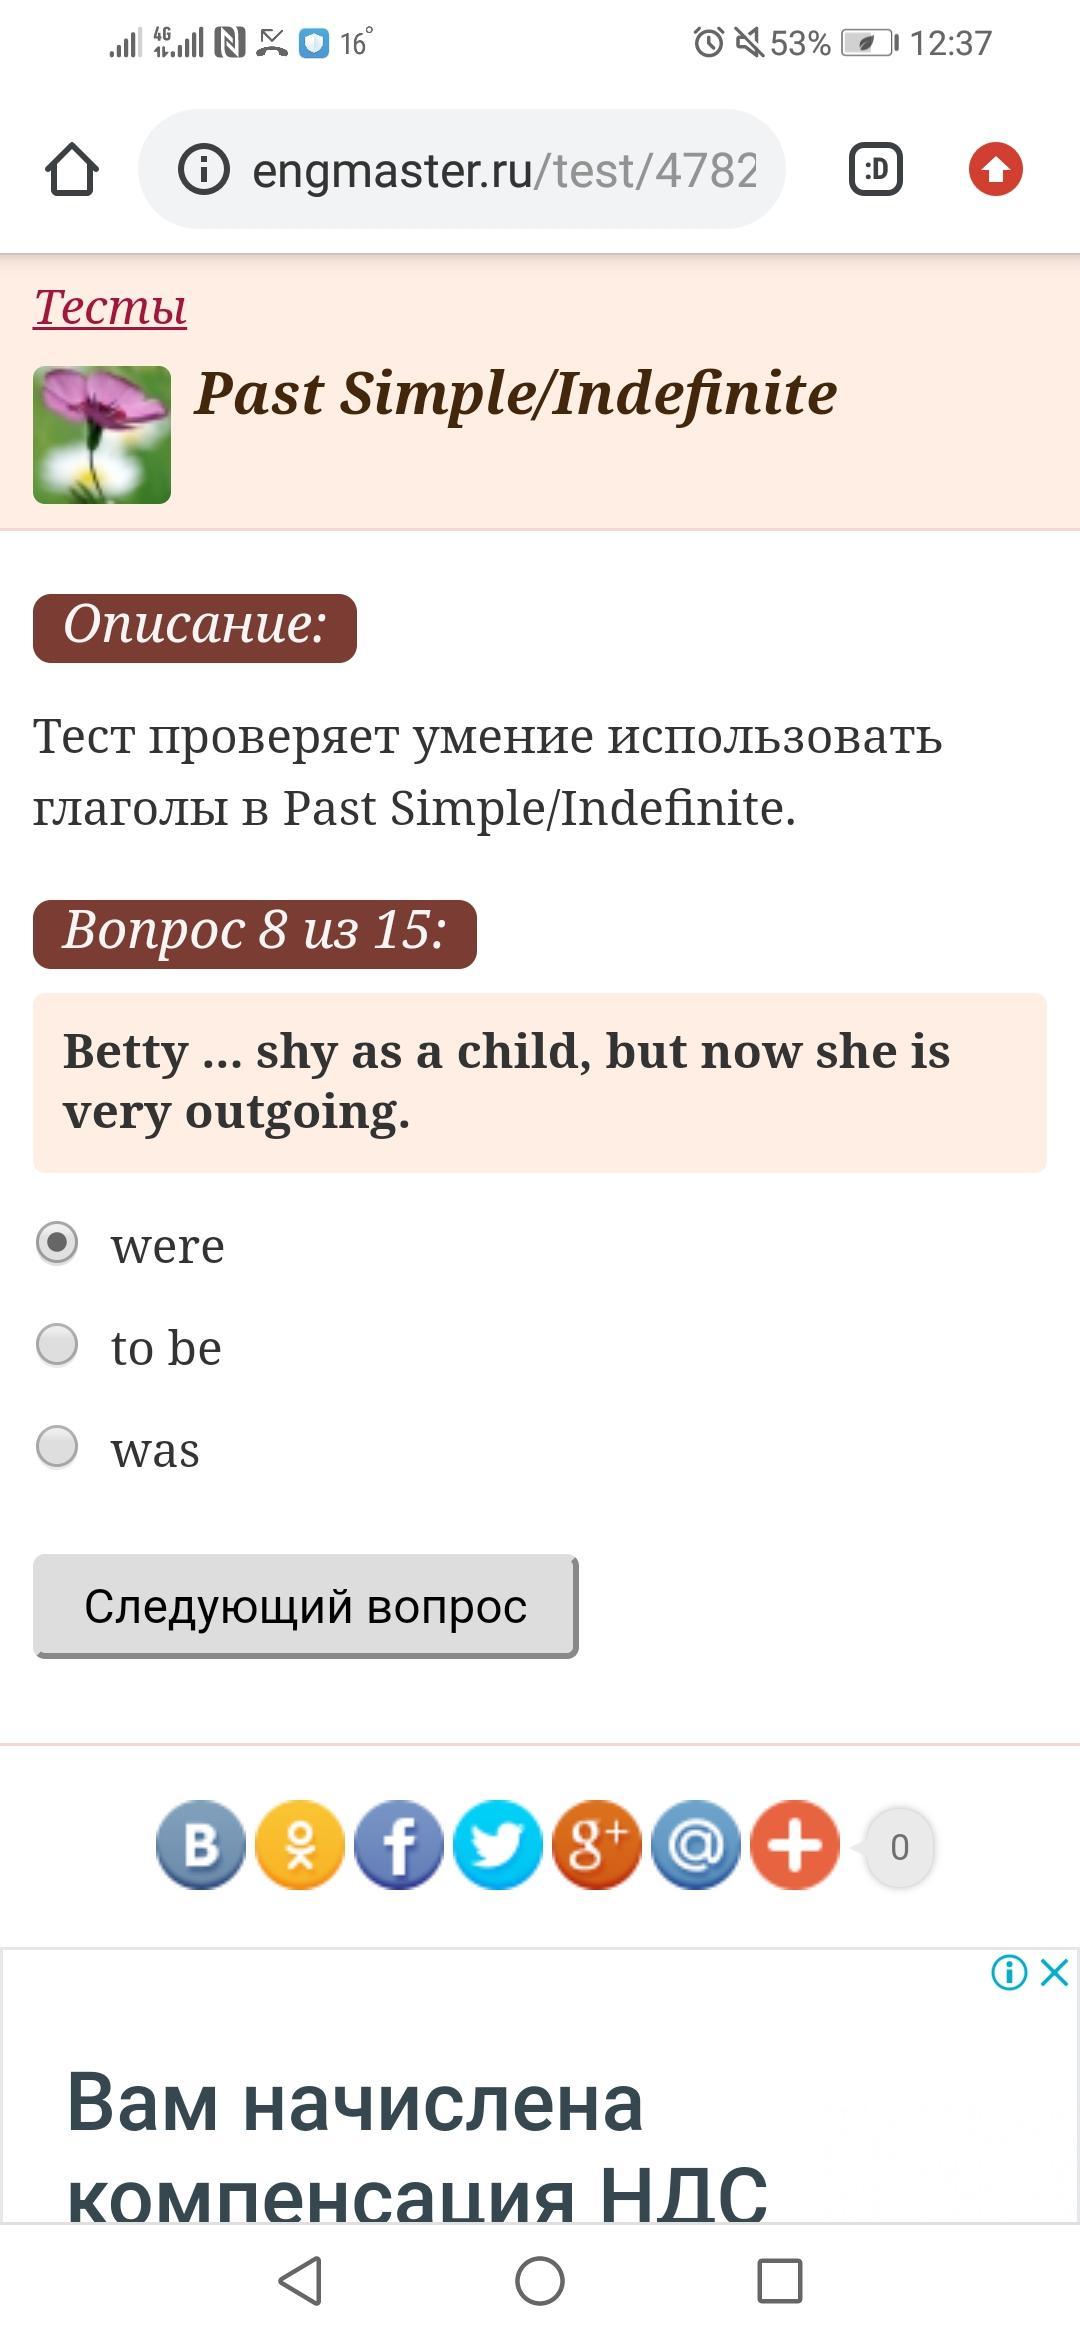
Task: Share via Mail.ru @ icon
Action: click(x=696, y=1845)
